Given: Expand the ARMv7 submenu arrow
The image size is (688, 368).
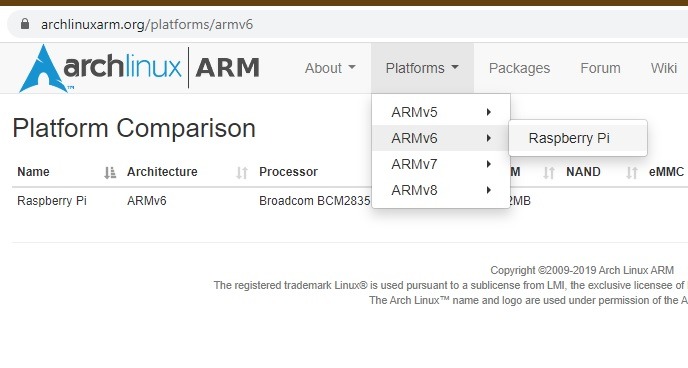Looking at the screenshot, I should coord(488,164).
